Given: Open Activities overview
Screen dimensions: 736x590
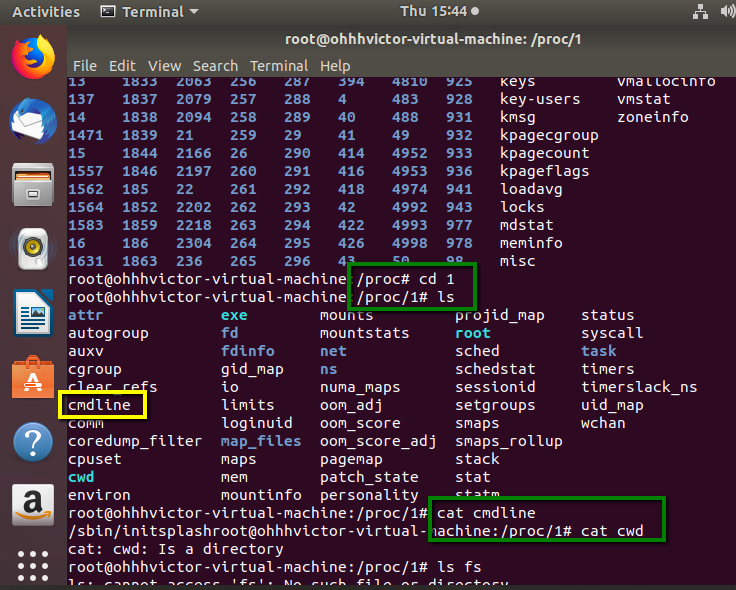Looking at the screenshot, I should point(46,12).
